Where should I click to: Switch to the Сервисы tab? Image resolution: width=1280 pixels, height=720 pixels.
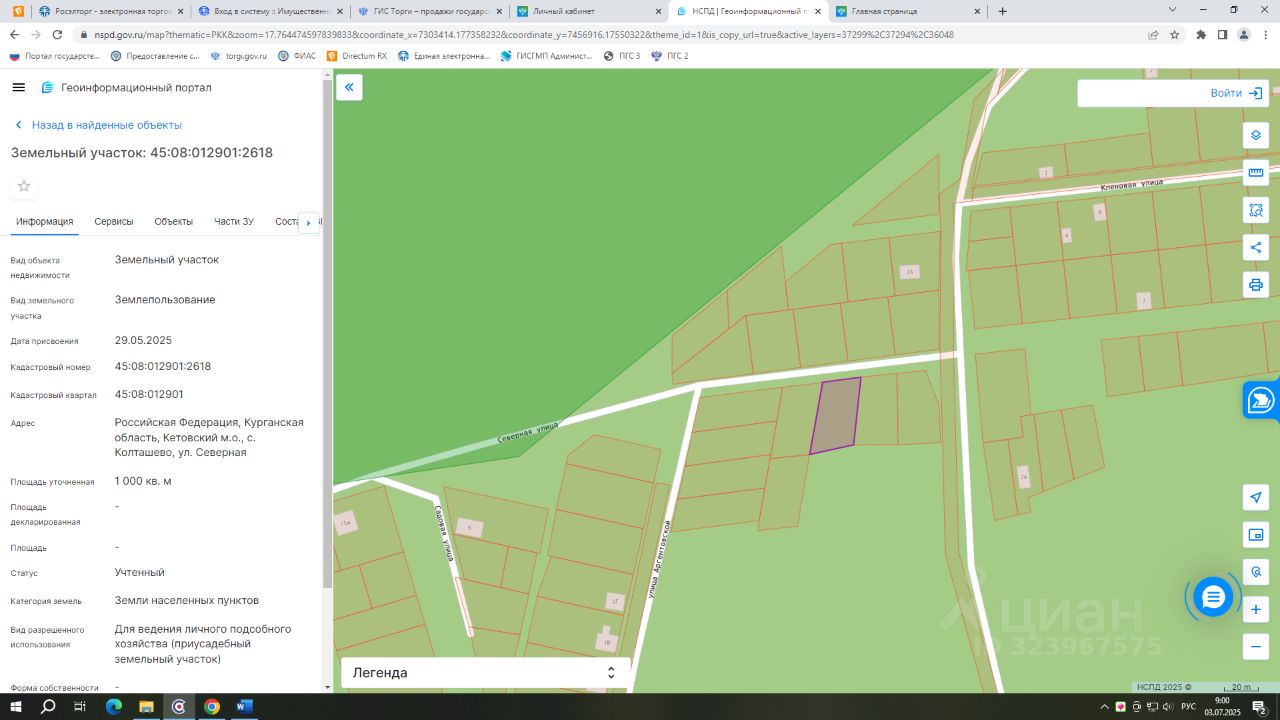[x=114, y=221]
